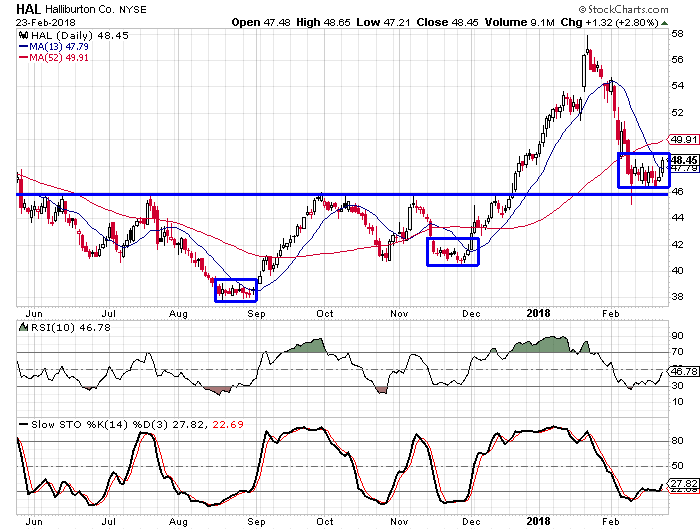Click the Low 47.21 value
Viewport: 700px width, 530px height.
click(x=383, y=22)
